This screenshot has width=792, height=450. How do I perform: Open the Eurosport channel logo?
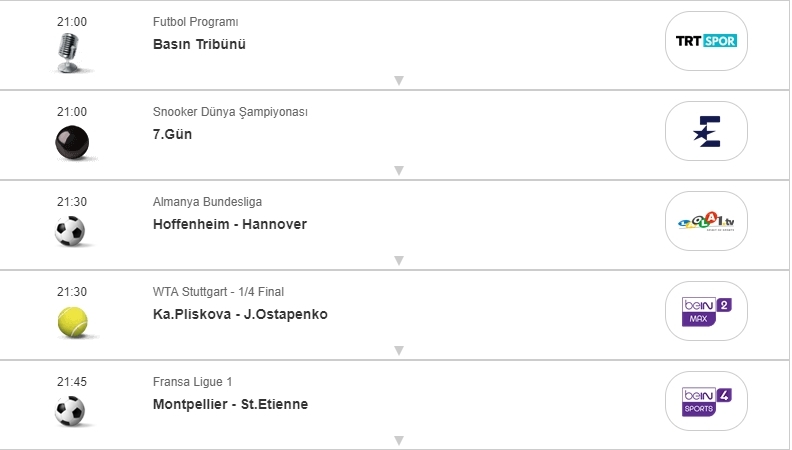(x=706, y=131)
